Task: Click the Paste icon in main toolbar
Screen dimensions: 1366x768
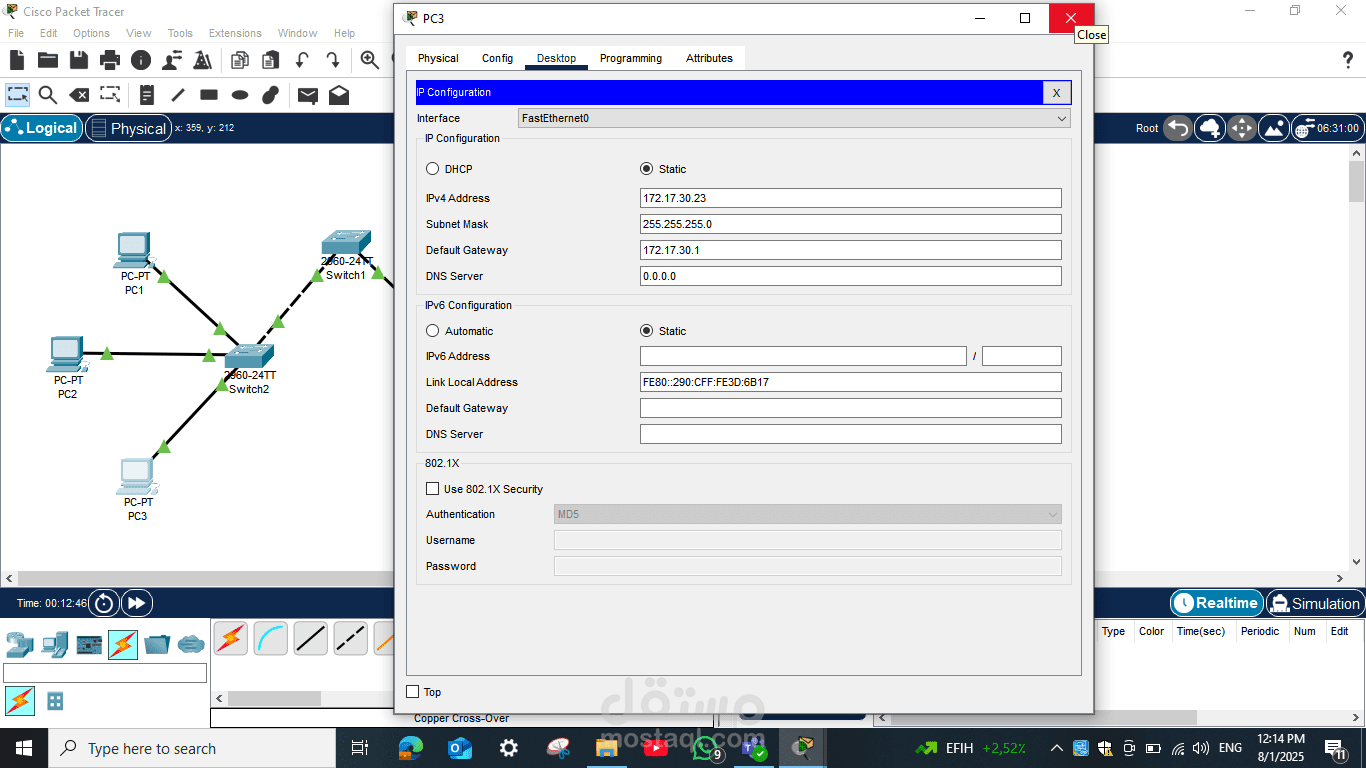Action: pos(271,60)
